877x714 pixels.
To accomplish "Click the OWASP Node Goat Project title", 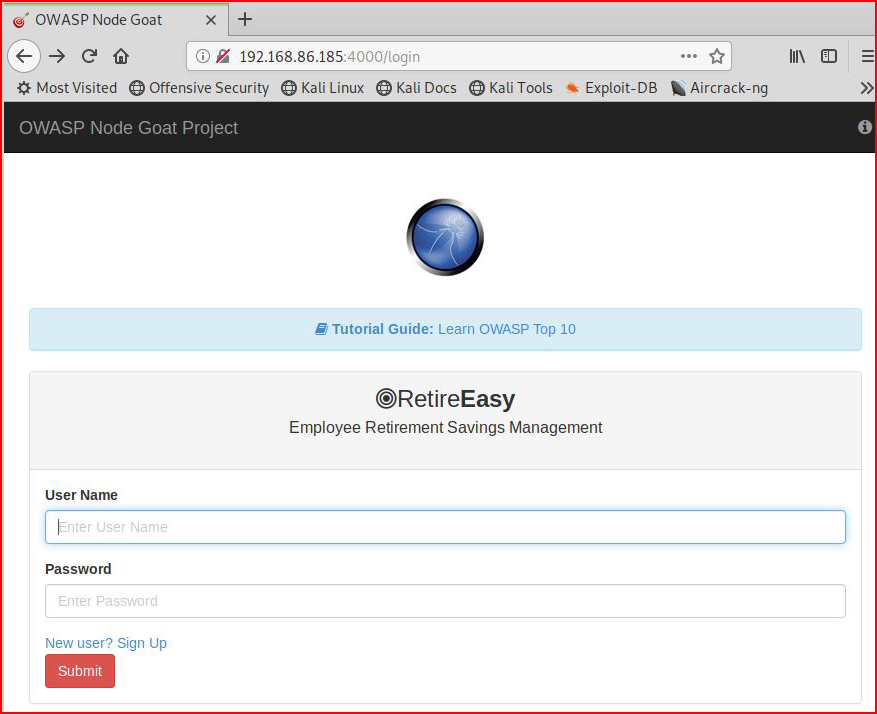I will pyautogui.click(x=129, y=127).
